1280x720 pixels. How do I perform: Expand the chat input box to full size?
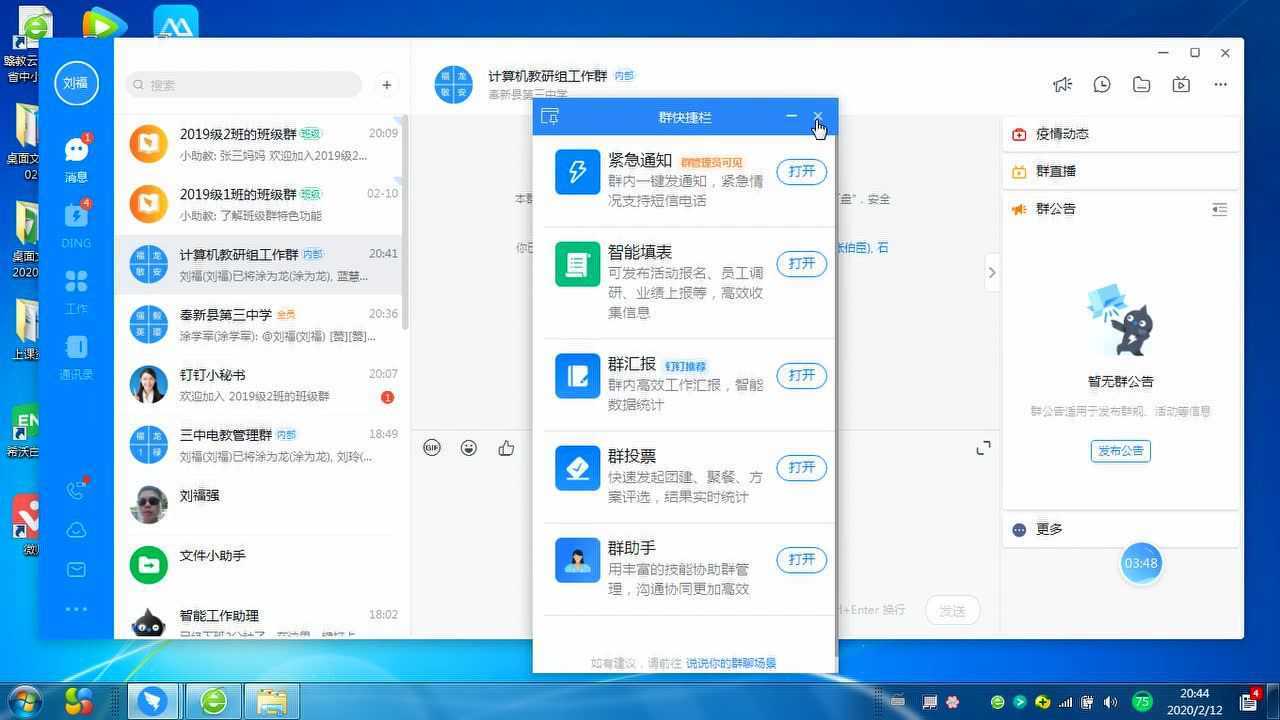pos(983,448)
